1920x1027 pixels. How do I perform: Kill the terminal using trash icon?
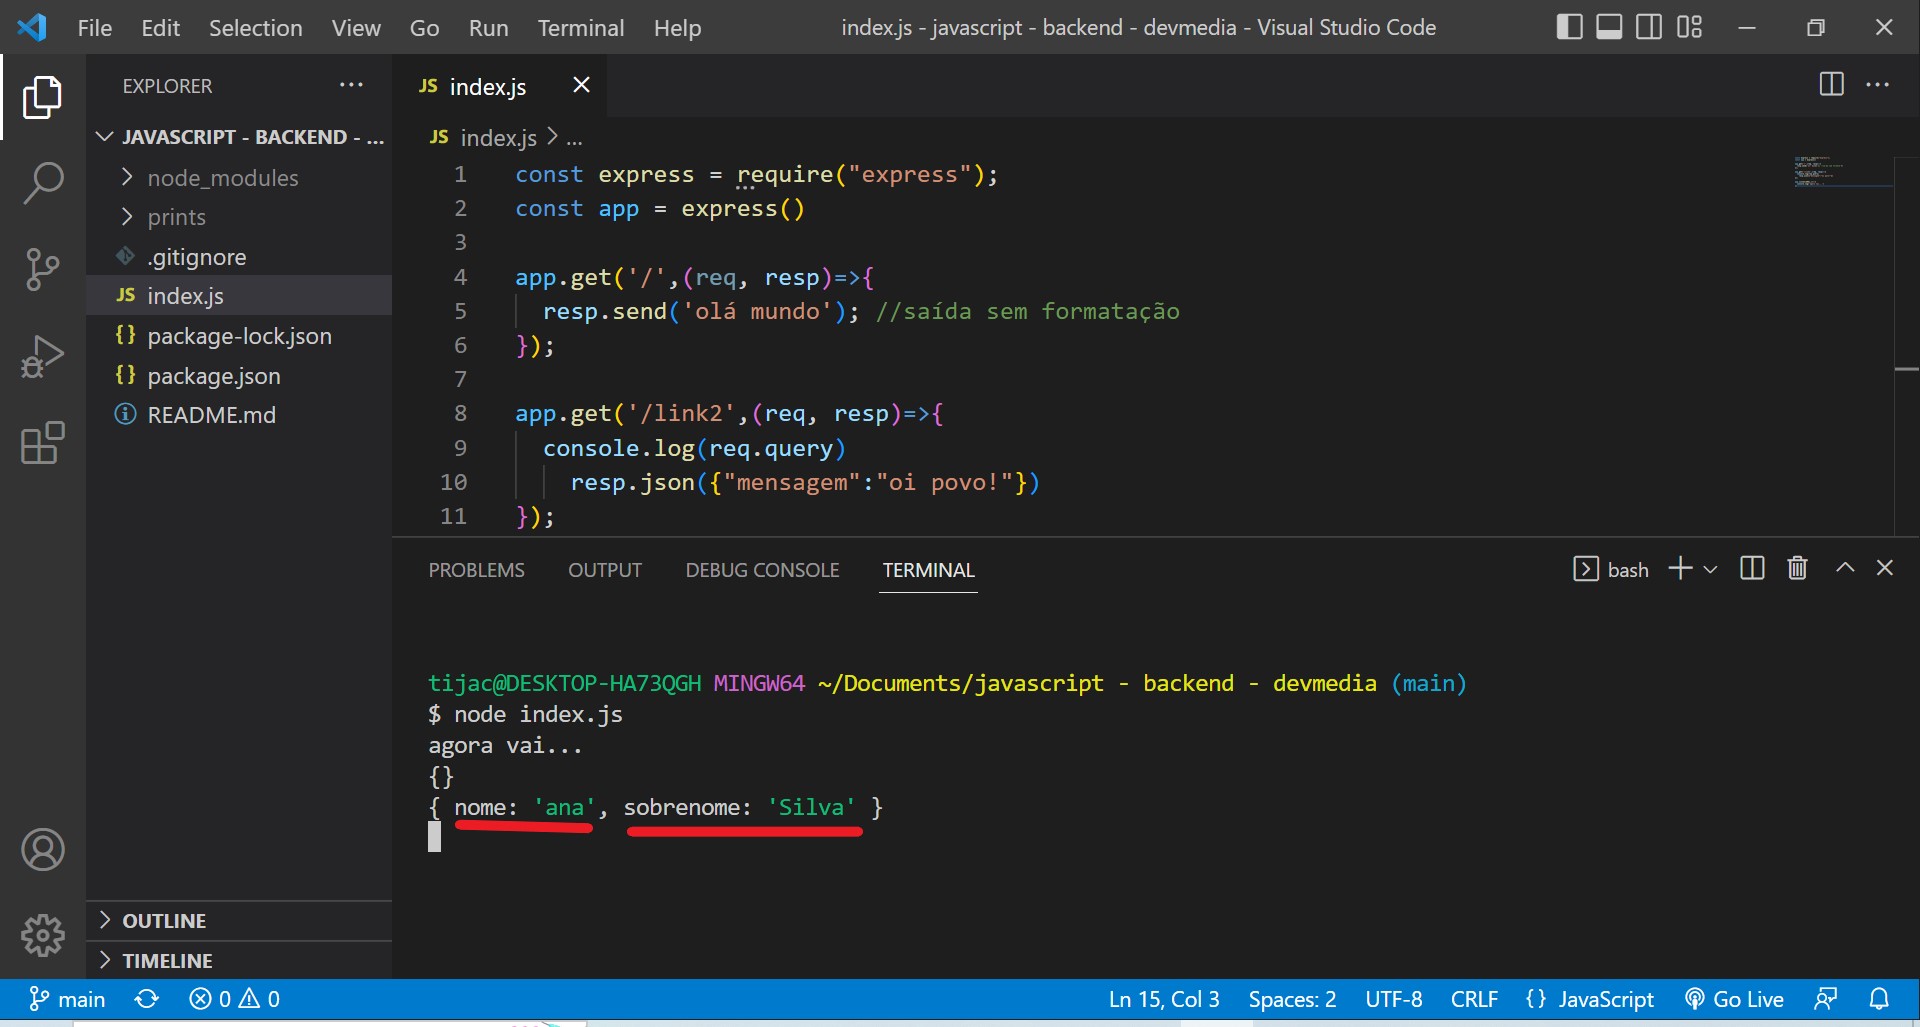[1797, 568]
